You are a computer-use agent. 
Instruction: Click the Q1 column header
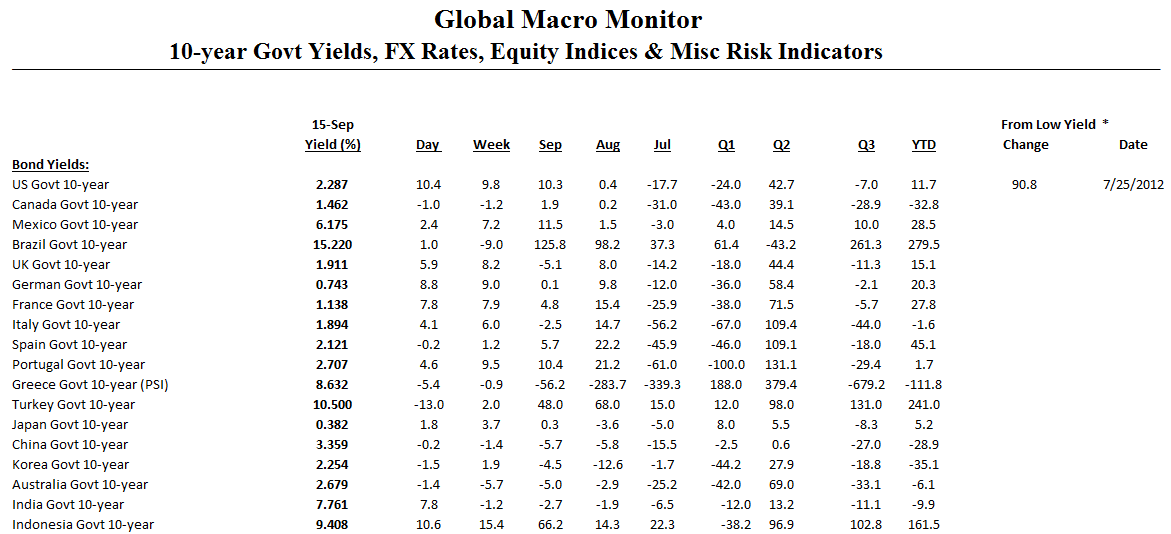coord(726,145)
